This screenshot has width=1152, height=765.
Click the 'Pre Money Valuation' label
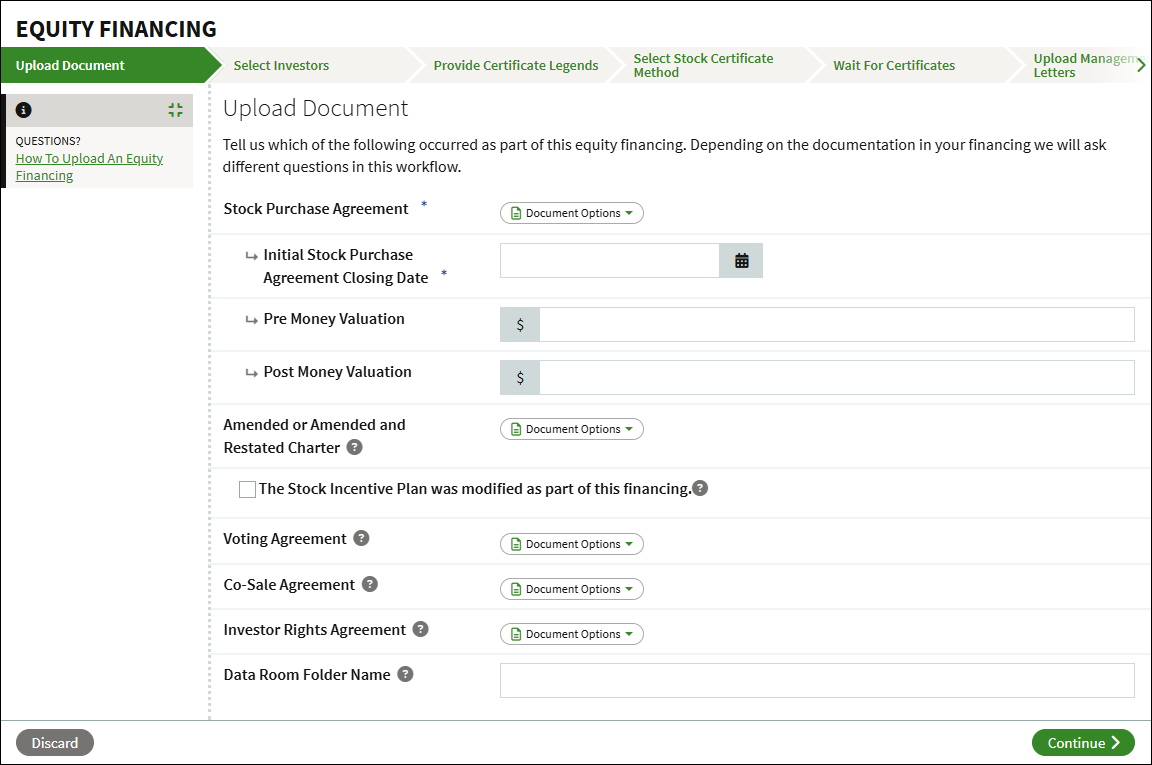[334, 319]
